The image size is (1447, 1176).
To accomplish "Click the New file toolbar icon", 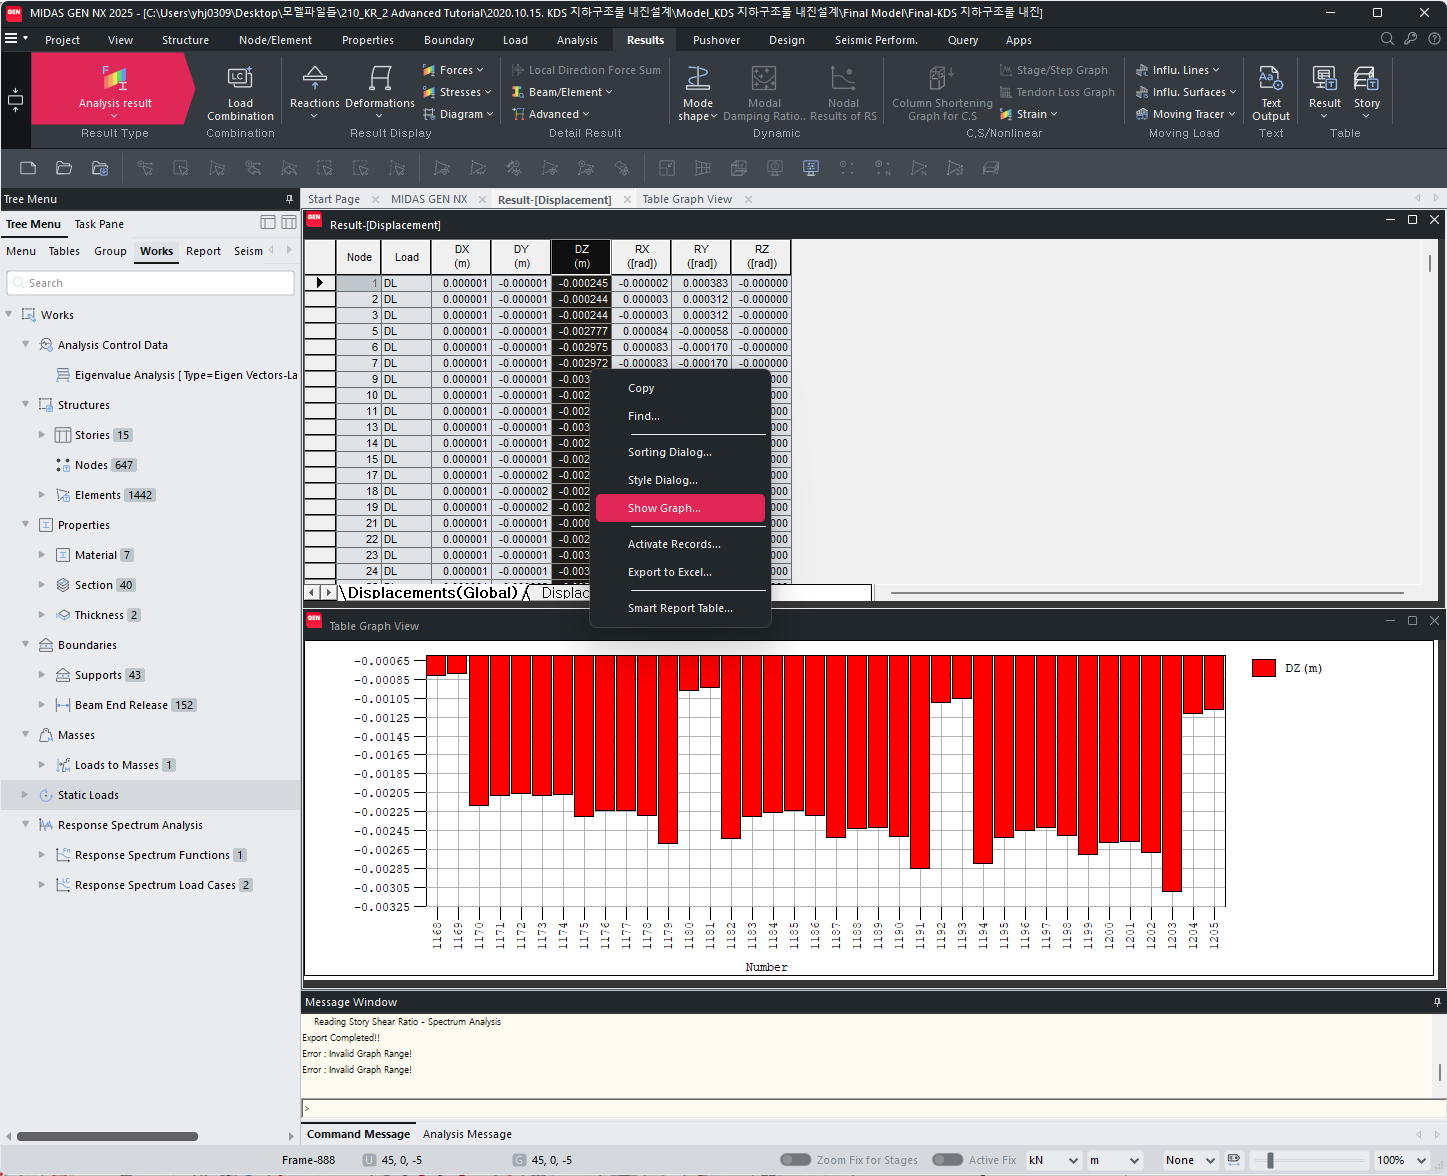I will [x=28, y=168].
